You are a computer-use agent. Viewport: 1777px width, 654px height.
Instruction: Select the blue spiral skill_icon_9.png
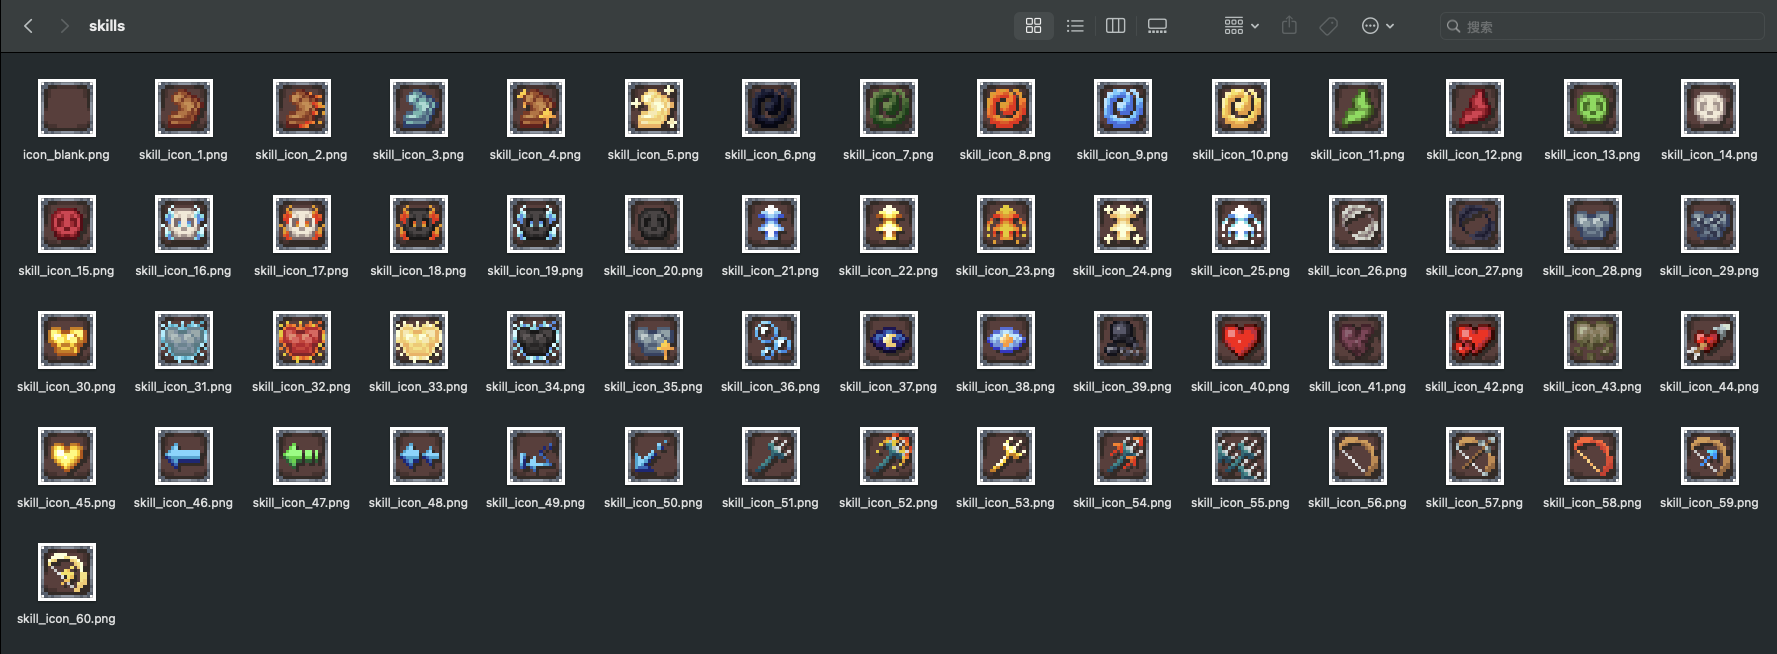(1122, 108)
